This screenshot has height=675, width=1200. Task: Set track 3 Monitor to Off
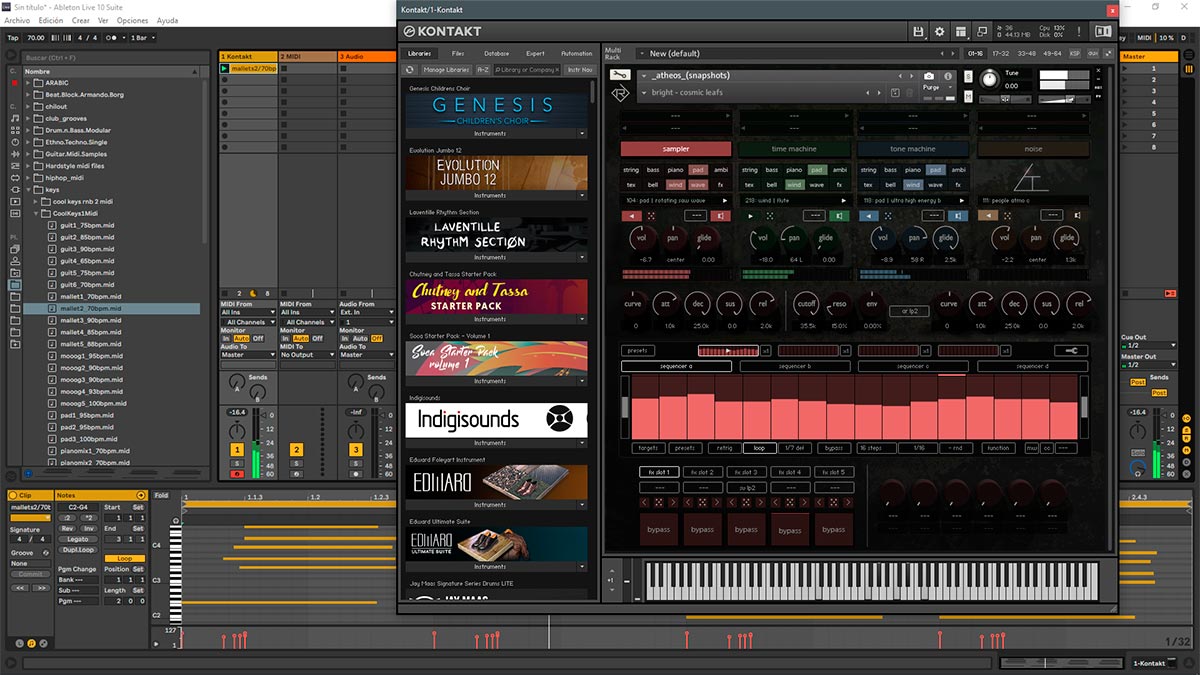click(x=375, y=339)
